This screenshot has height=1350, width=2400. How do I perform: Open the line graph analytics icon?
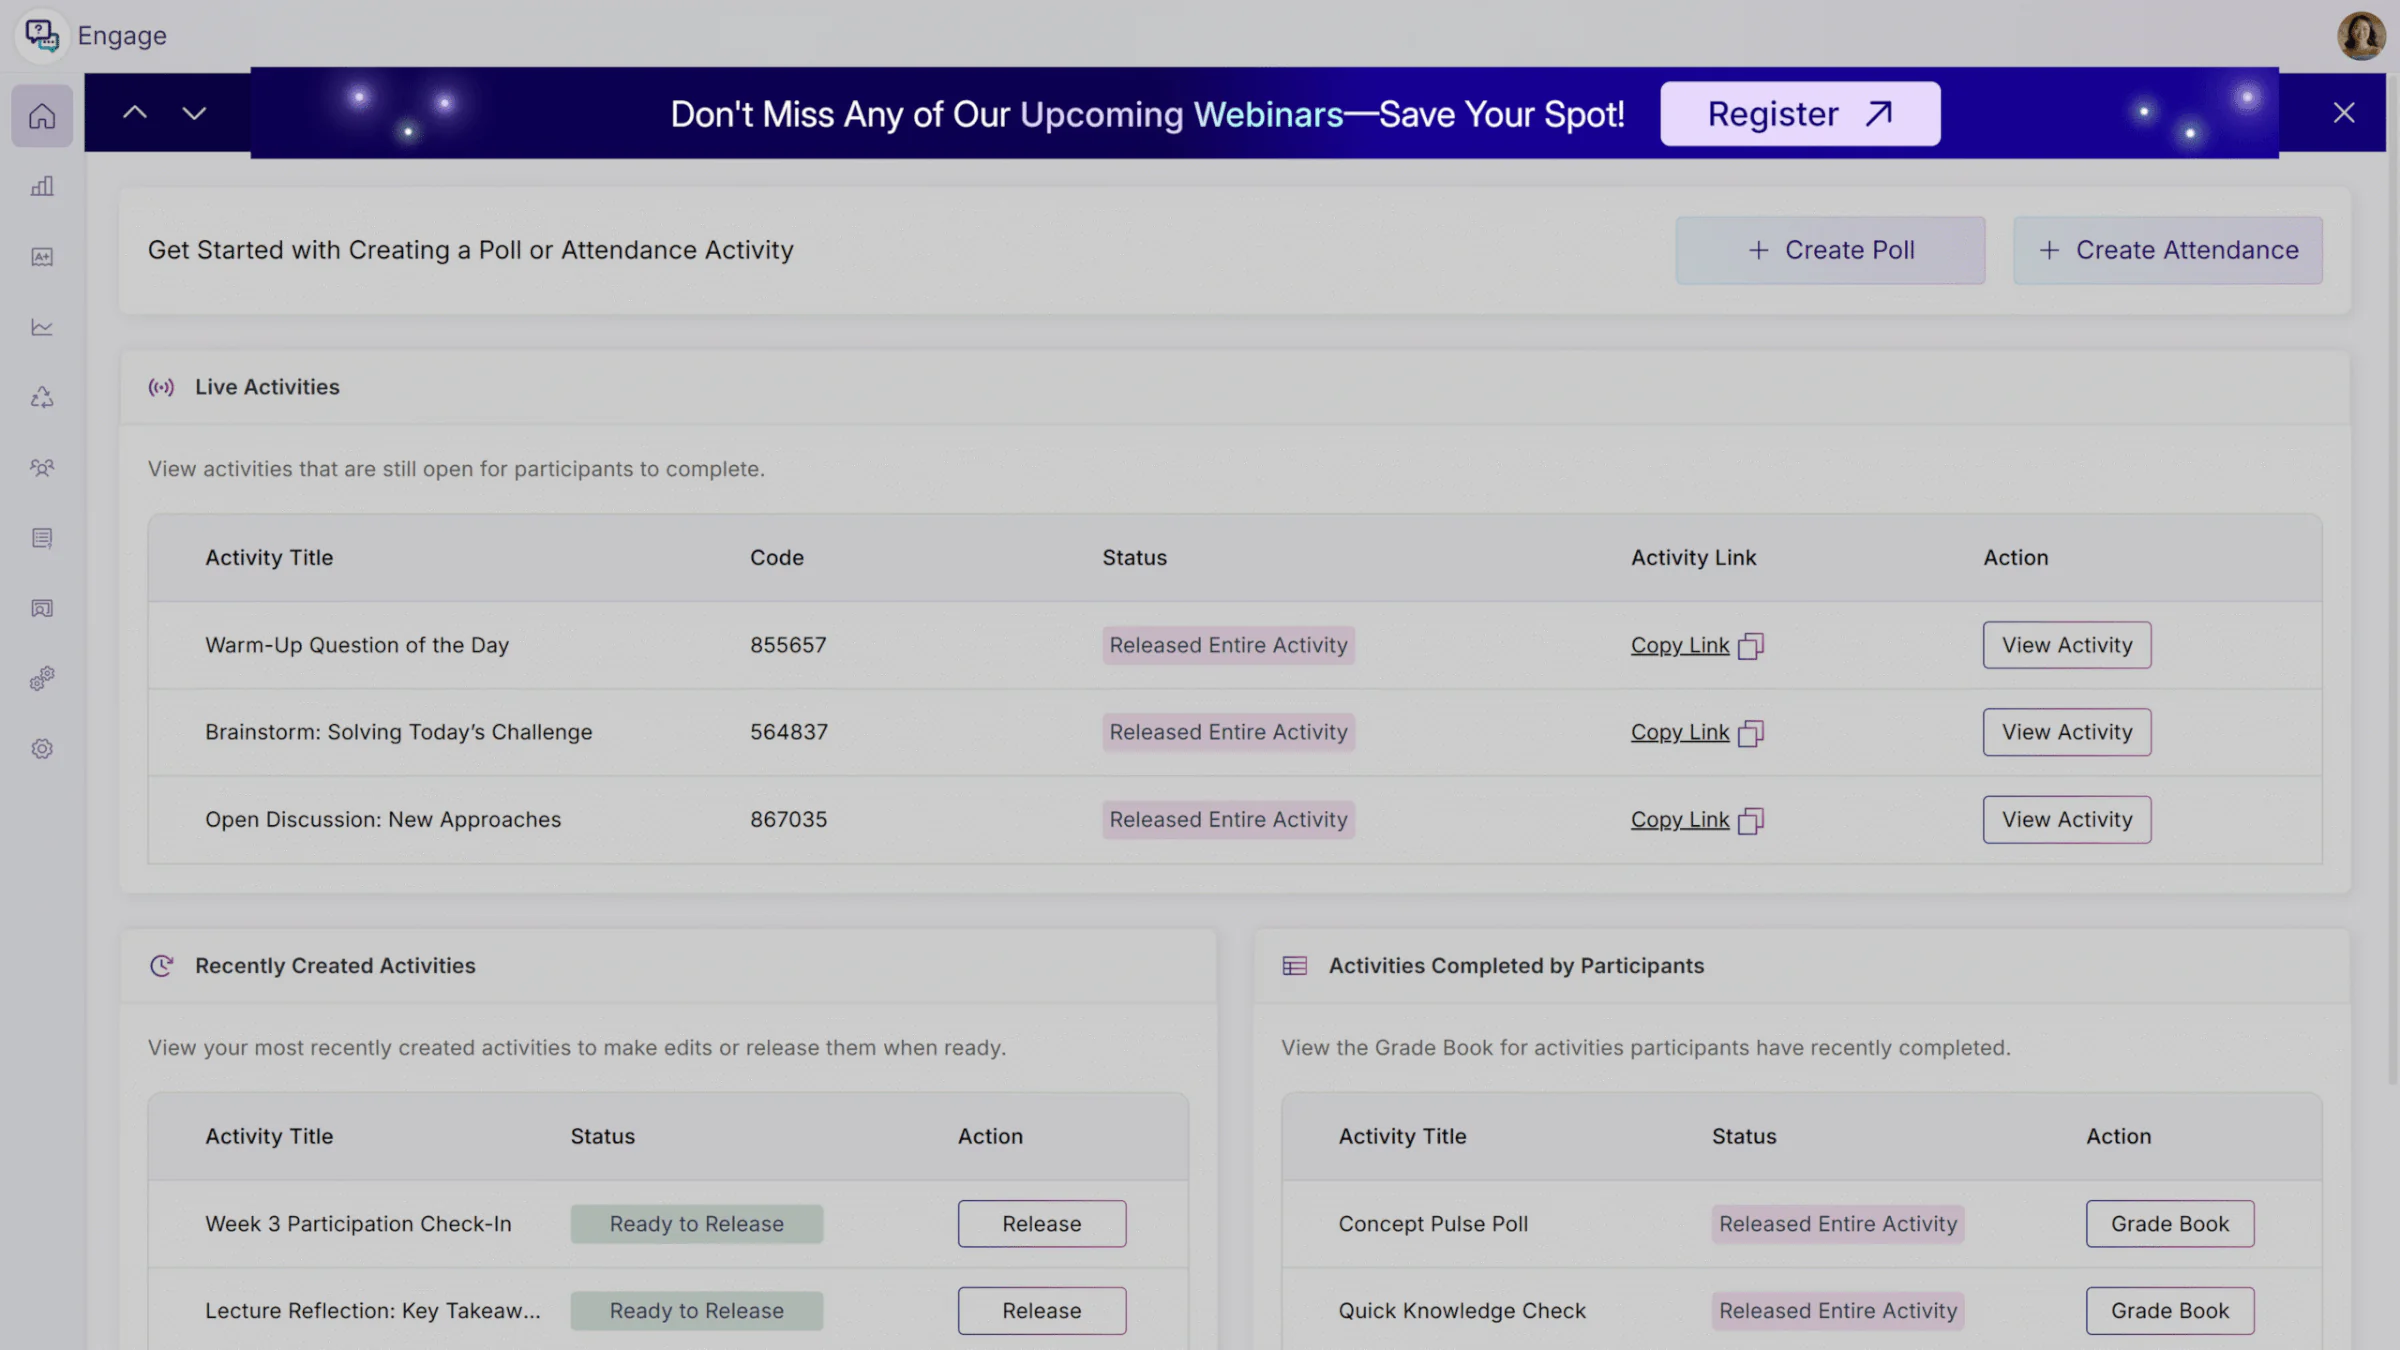(42, 327)
